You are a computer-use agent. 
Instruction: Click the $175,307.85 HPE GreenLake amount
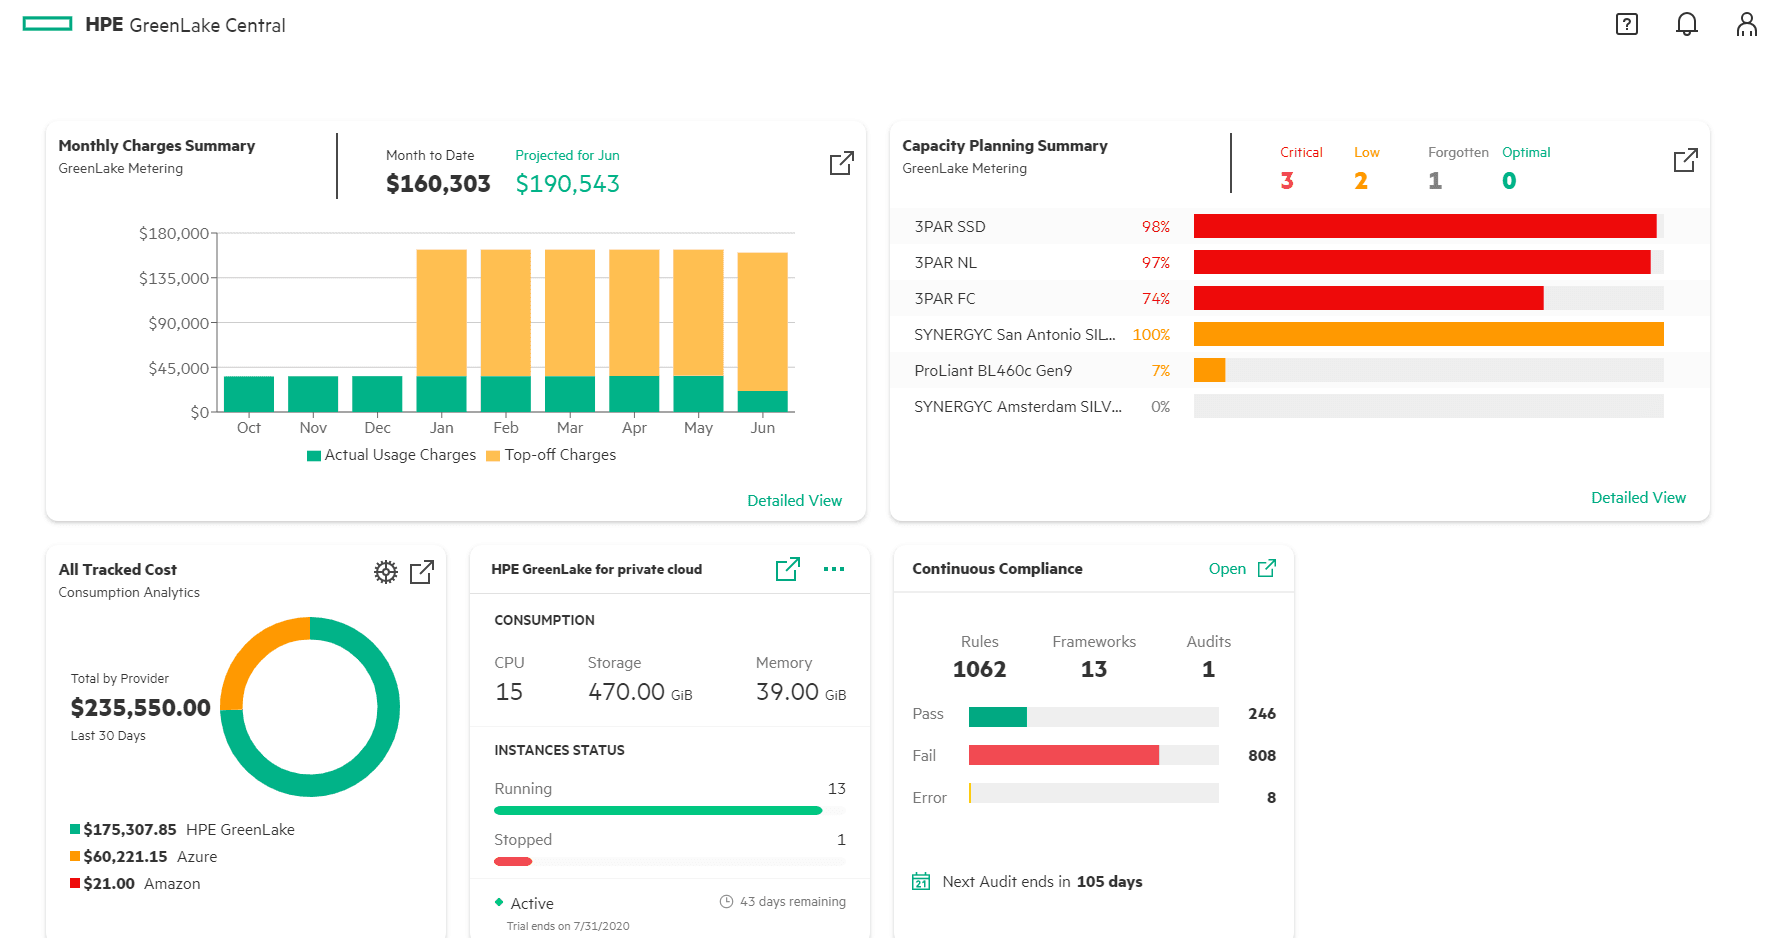click(130, 829)
